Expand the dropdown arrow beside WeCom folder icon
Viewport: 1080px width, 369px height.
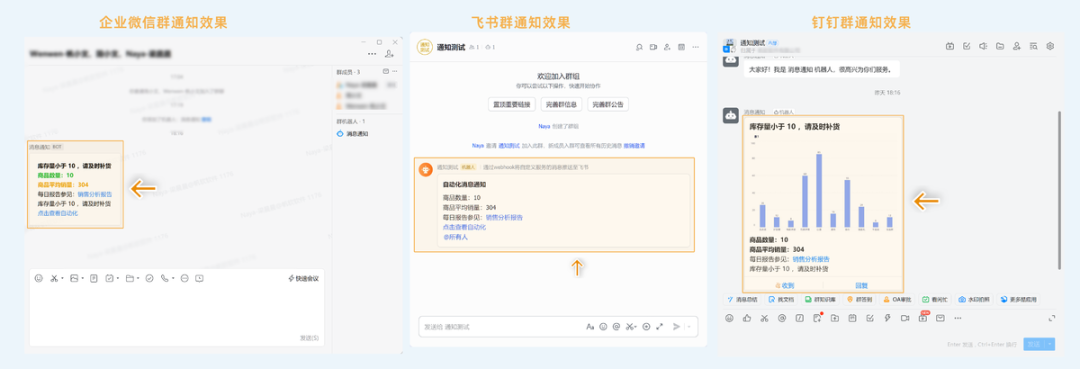pos(138,279)
